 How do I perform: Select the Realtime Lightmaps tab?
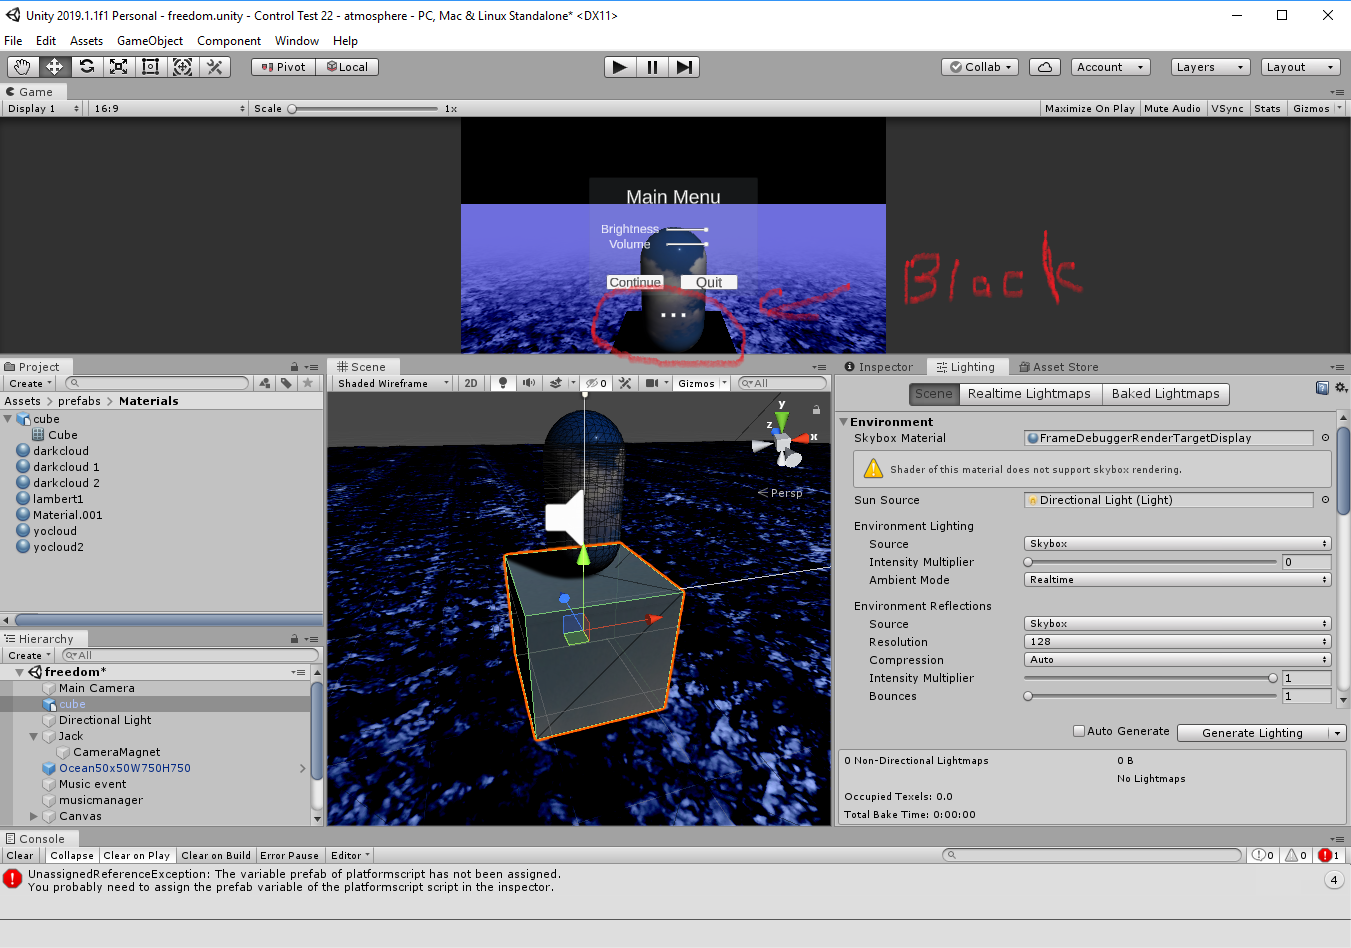click(x=1029, y=394)
